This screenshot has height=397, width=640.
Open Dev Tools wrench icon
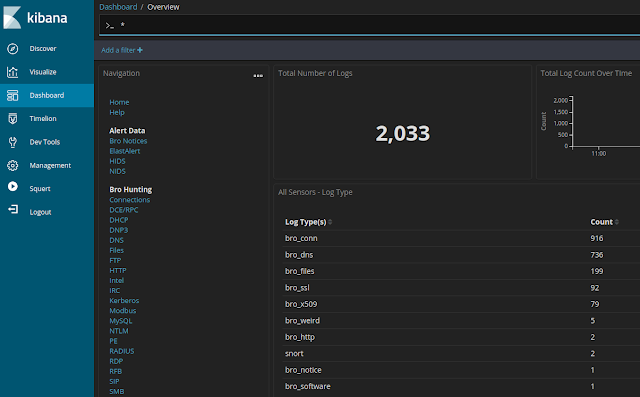pyautogui.click(x=13, y=142)
